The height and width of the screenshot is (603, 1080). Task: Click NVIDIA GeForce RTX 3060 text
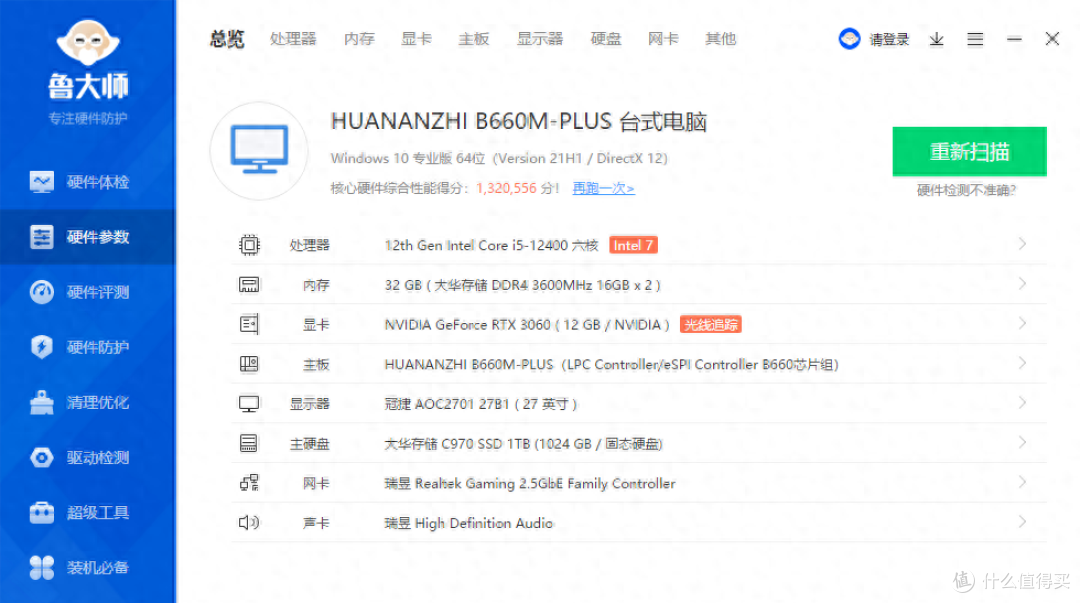point(527,325)
